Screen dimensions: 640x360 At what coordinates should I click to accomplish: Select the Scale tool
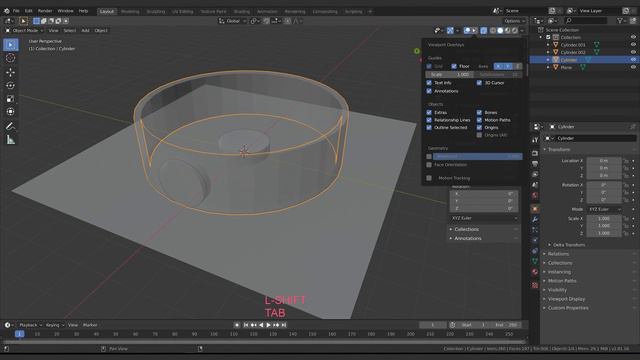tap(11, 99)
